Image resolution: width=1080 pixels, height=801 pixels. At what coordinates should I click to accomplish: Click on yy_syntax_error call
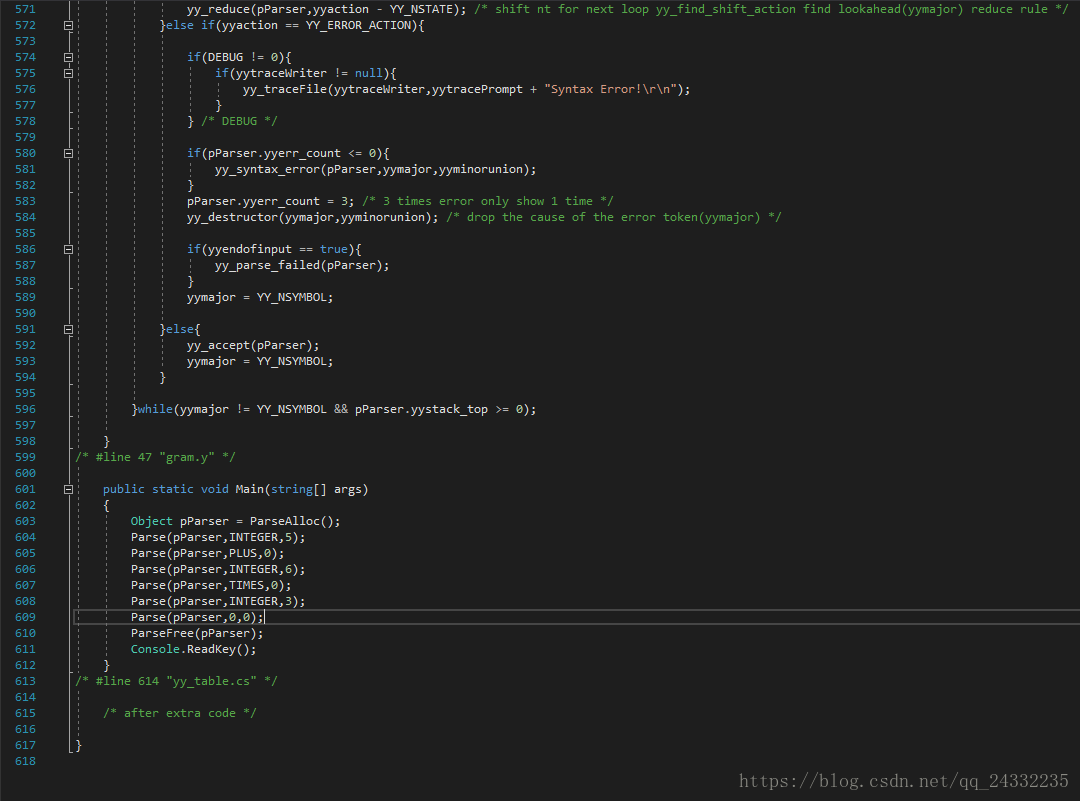tap(375, 169)
